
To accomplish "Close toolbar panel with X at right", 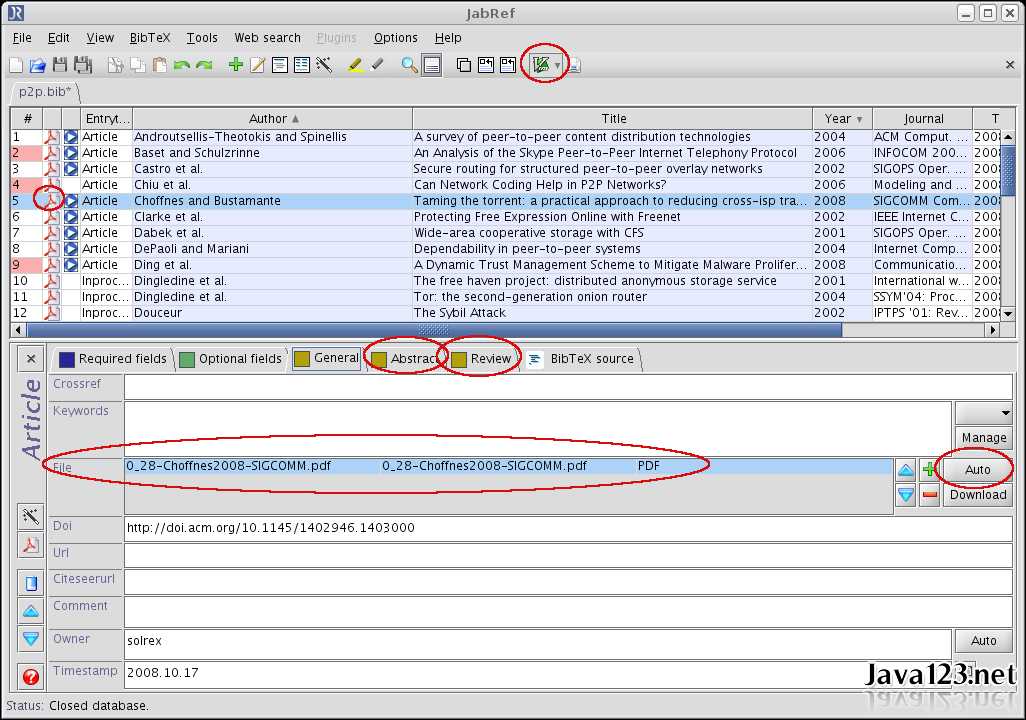I will click(x=1010, y=65).
